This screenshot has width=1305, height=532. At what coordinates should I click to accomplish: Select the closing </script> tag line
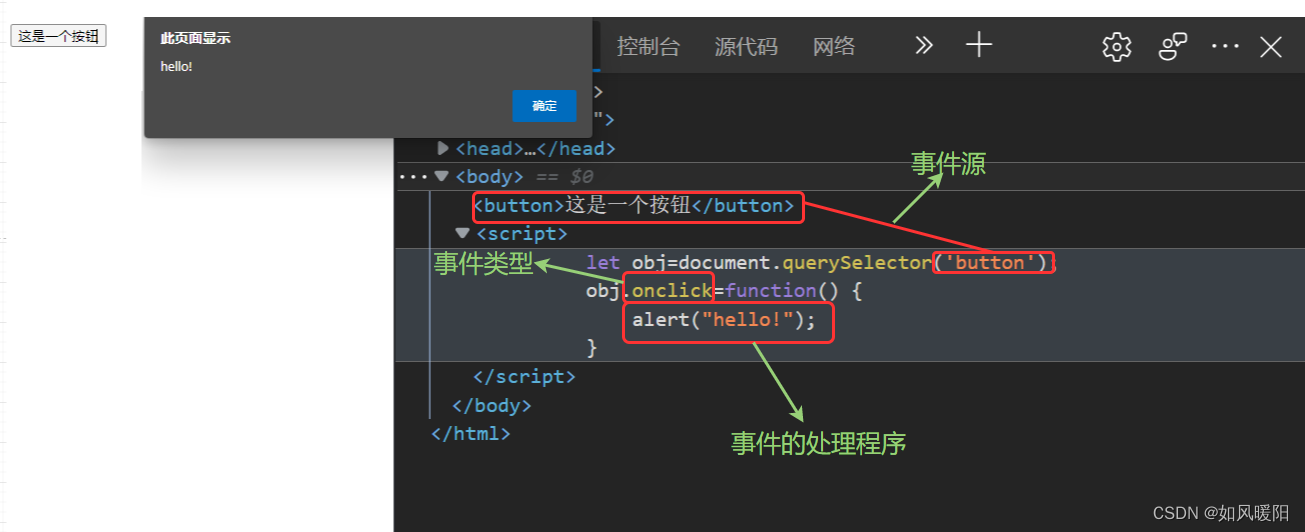click(x=524, y=377)
